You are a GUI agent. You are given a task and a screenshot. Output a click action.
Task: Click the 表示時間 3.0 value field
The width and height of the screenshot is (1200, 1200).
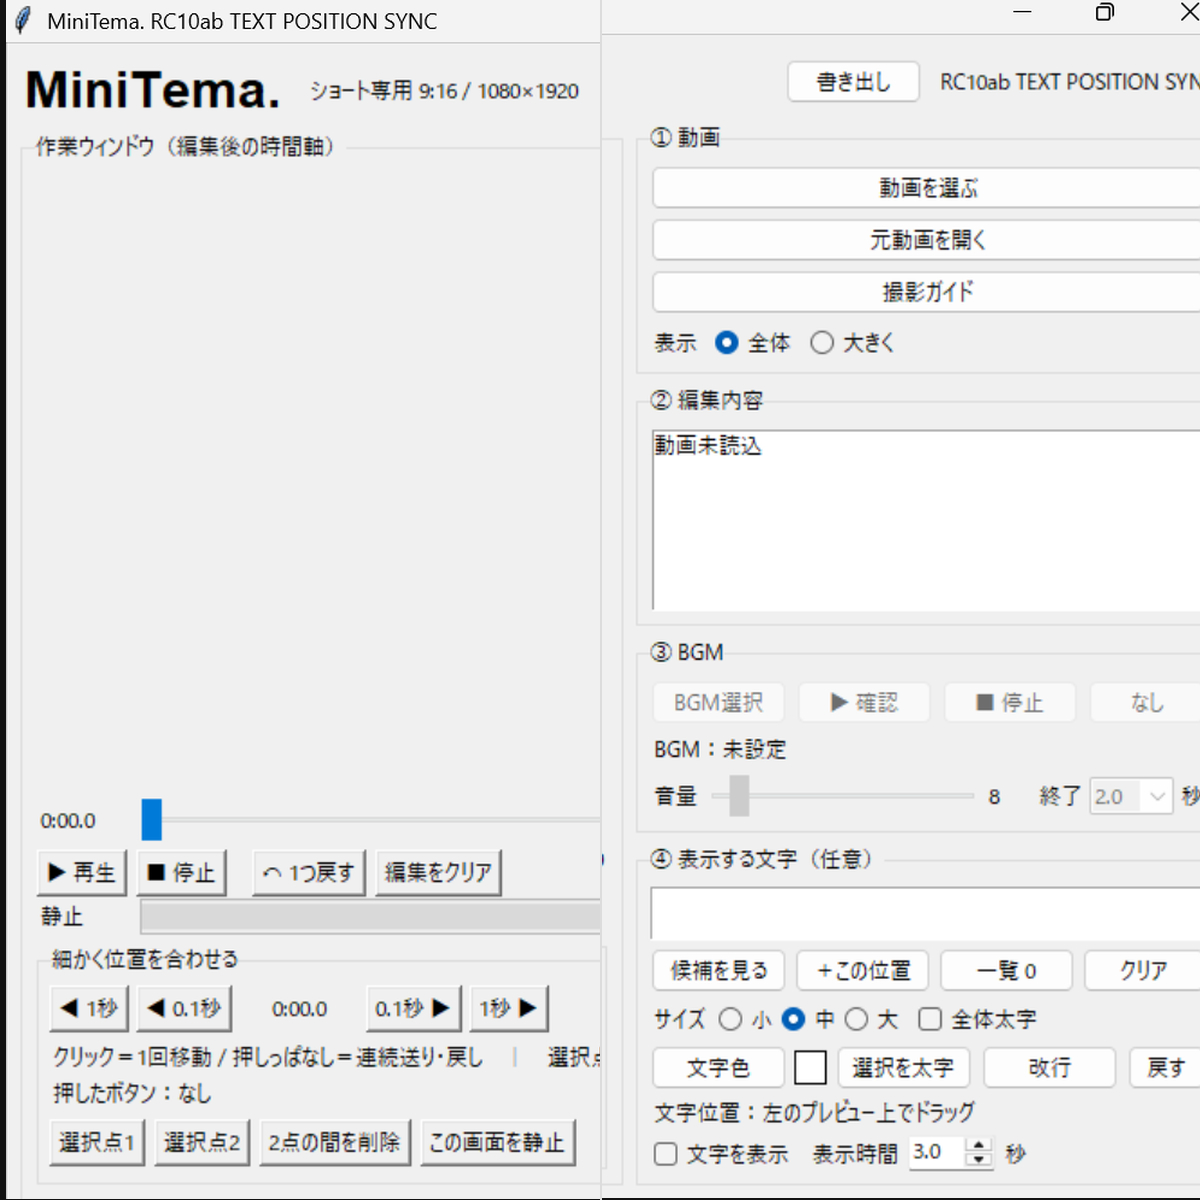coord(936,1152)
